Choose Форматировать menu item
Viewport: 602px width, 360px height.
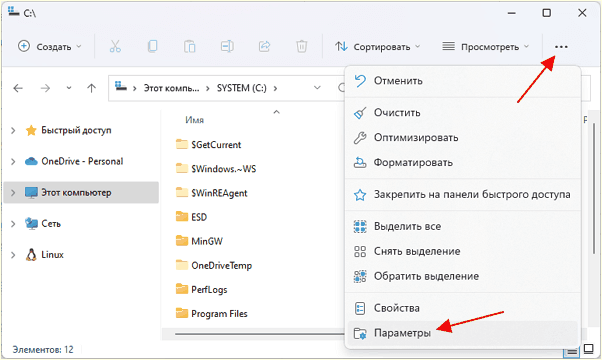(x=463, y=163)
